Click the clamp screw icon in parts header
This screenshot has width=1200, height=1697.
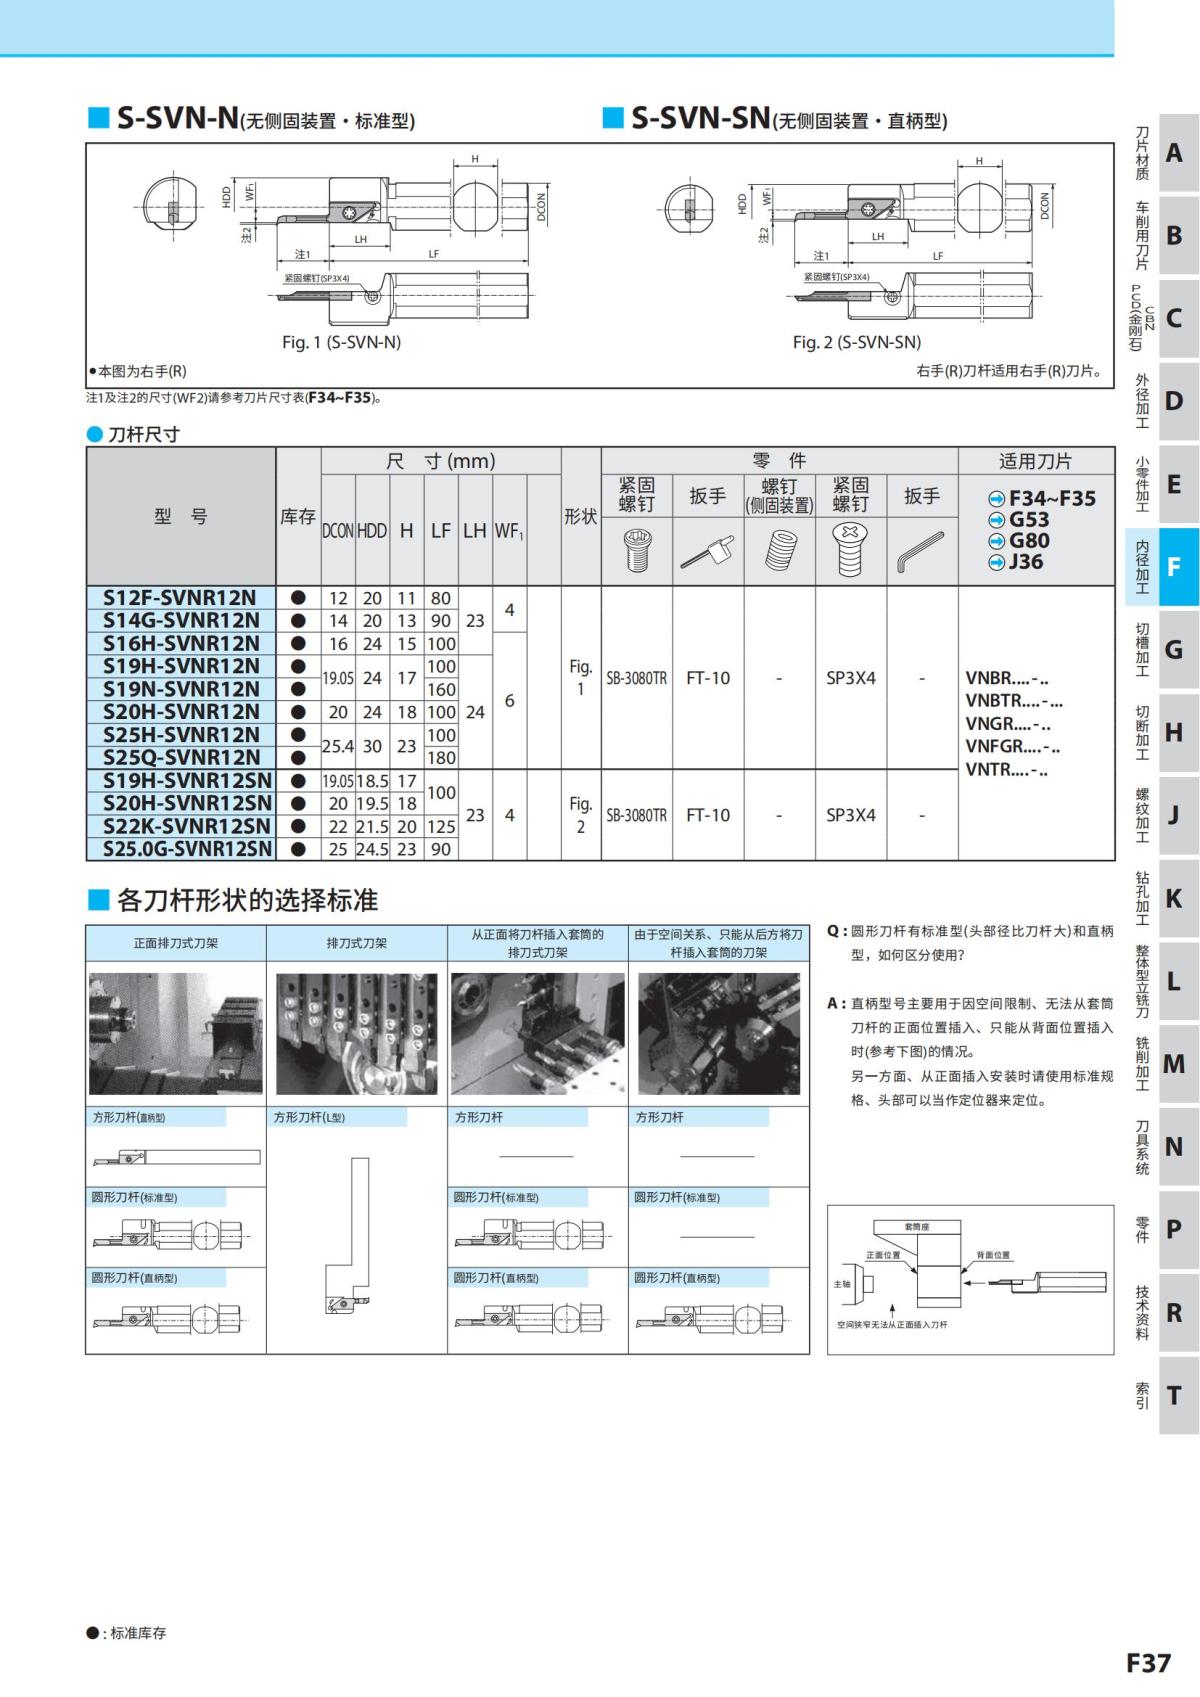(636, 550)
